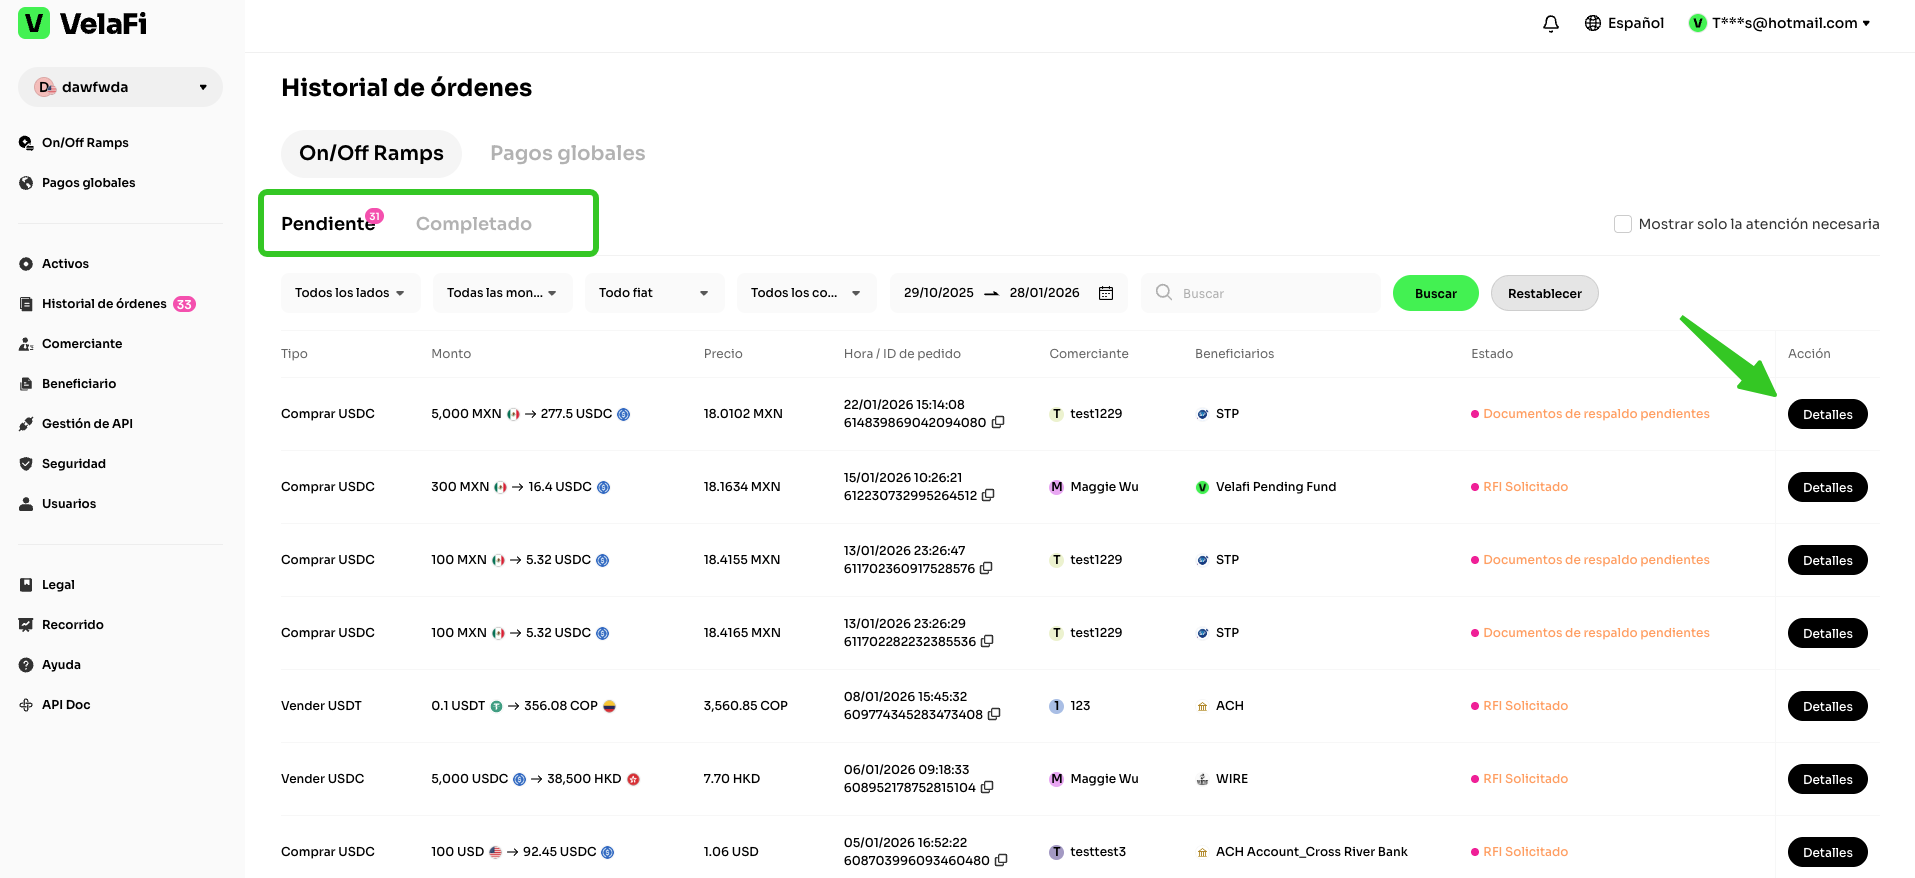Image resolution: width=1915 pixels, height=878 pixels.
Task: Expand the Todos los lados dropdown
Action: 350,293
